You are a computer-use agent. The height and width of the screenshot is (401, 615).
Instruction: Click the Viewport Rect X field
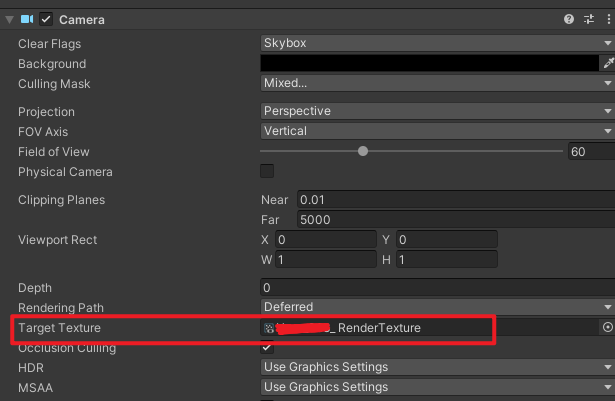[326, 239]
